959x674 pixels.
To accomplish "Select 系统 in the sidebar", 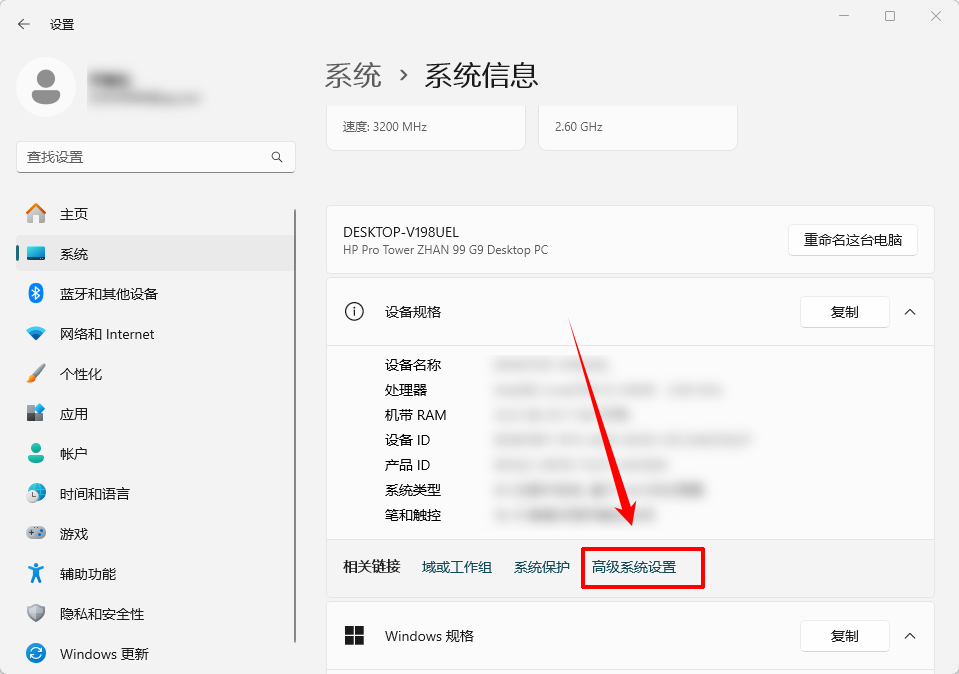I will coord(155,253).
